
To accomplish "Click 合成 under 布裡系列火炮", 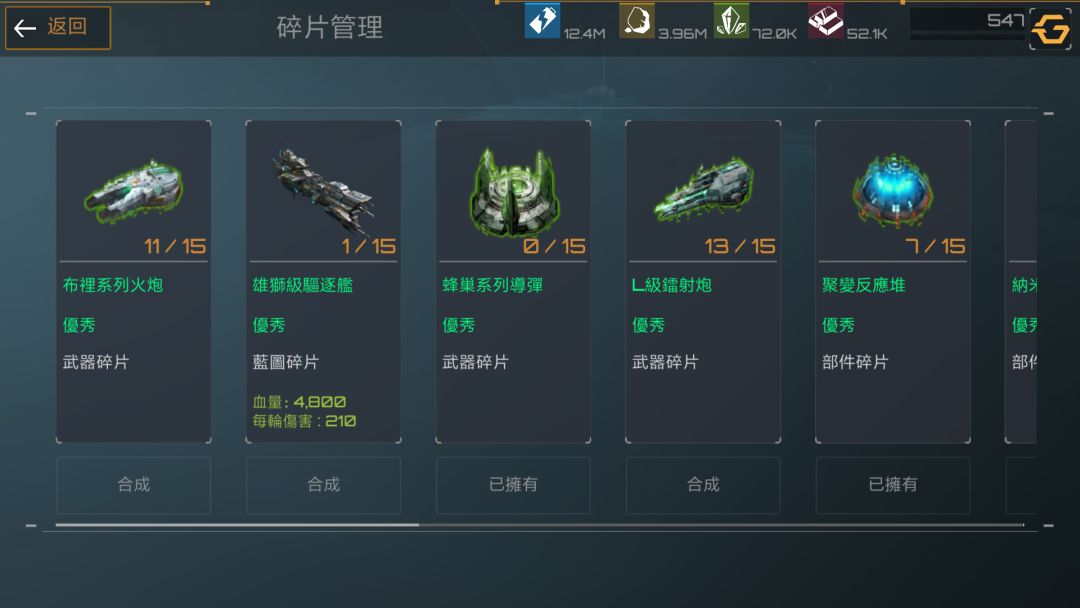I will coord(134,485).
